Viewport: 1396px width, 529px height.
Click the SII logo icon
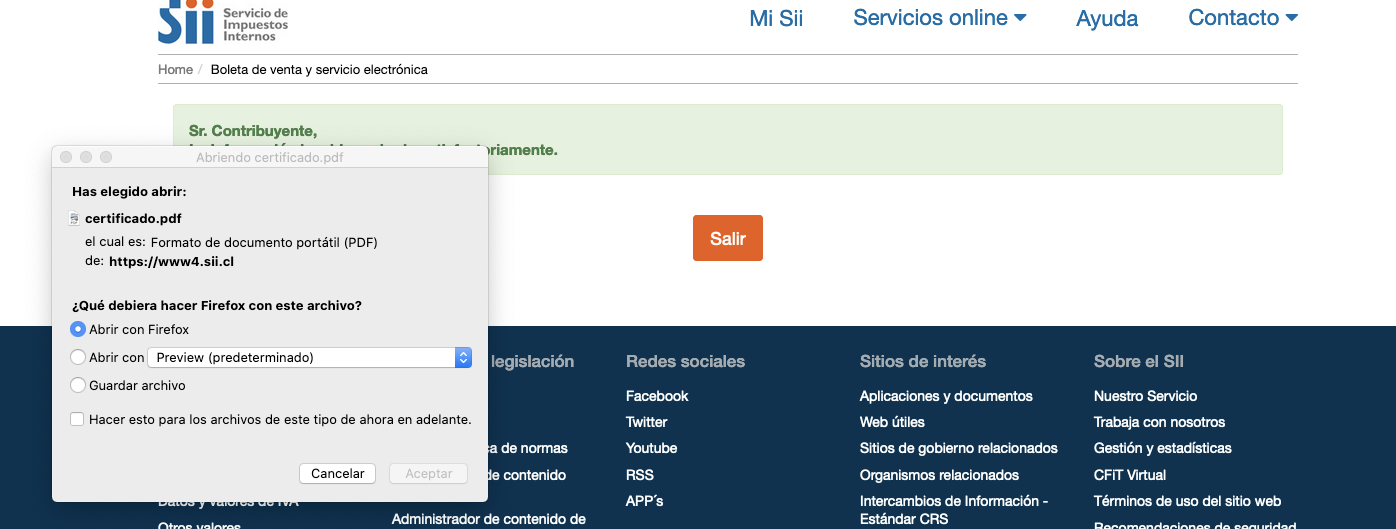(x=186, y=22)
